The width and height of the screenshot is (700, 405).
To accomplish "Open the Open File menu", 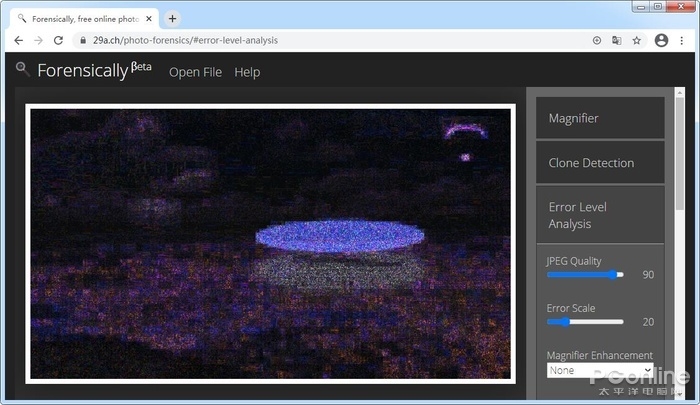I will (195, 72).
